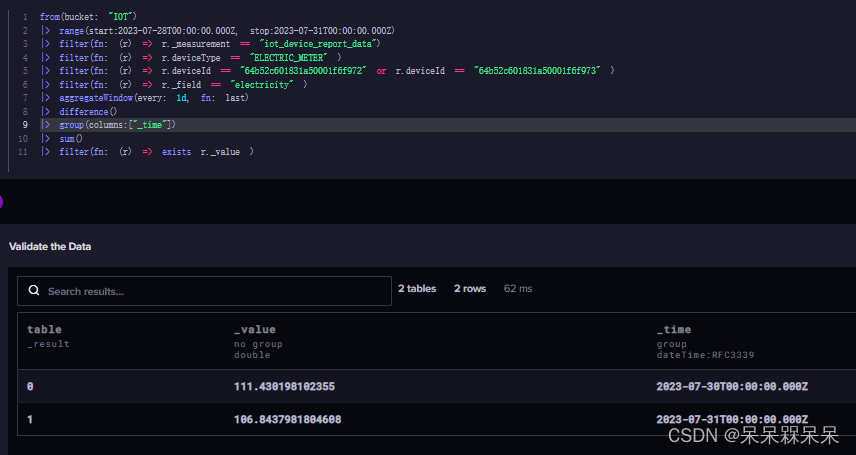Image resolution: width=856 pixels, height=455 pixels.
Task: Click the 2023-07-30T00:00:00.000Z time cell
Action: (732, 386)
